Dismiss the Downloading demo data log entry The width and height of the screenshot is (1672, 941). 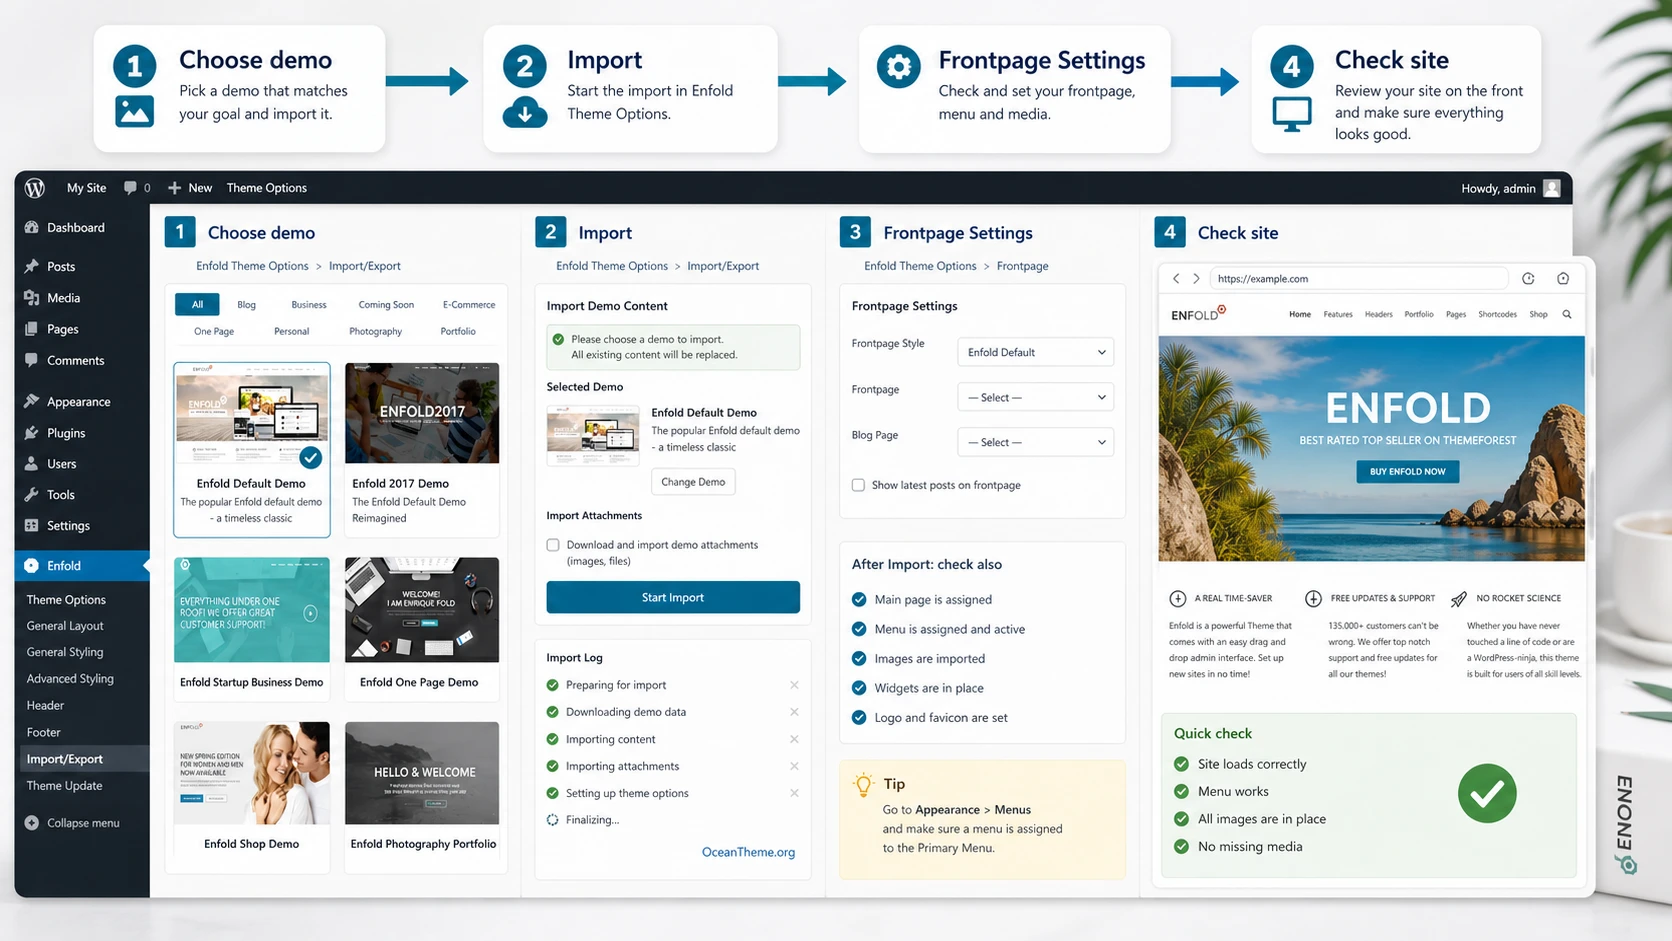(x=794, y=712)
